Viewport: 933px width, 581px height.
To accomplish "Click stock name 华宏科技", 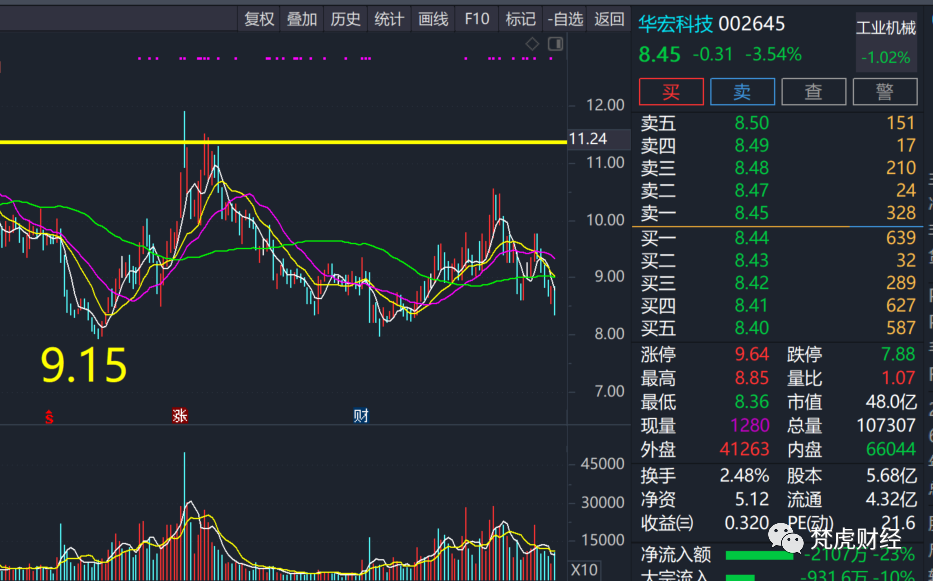I will [x=675, y=24].
